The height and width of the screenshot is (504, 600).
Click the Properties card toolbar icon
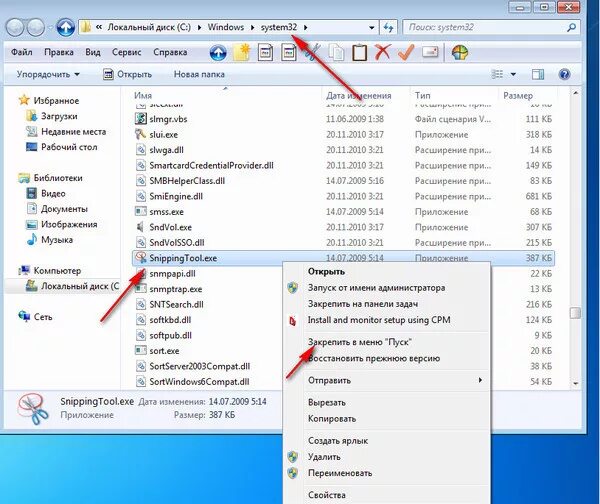[x=430, y=52]
